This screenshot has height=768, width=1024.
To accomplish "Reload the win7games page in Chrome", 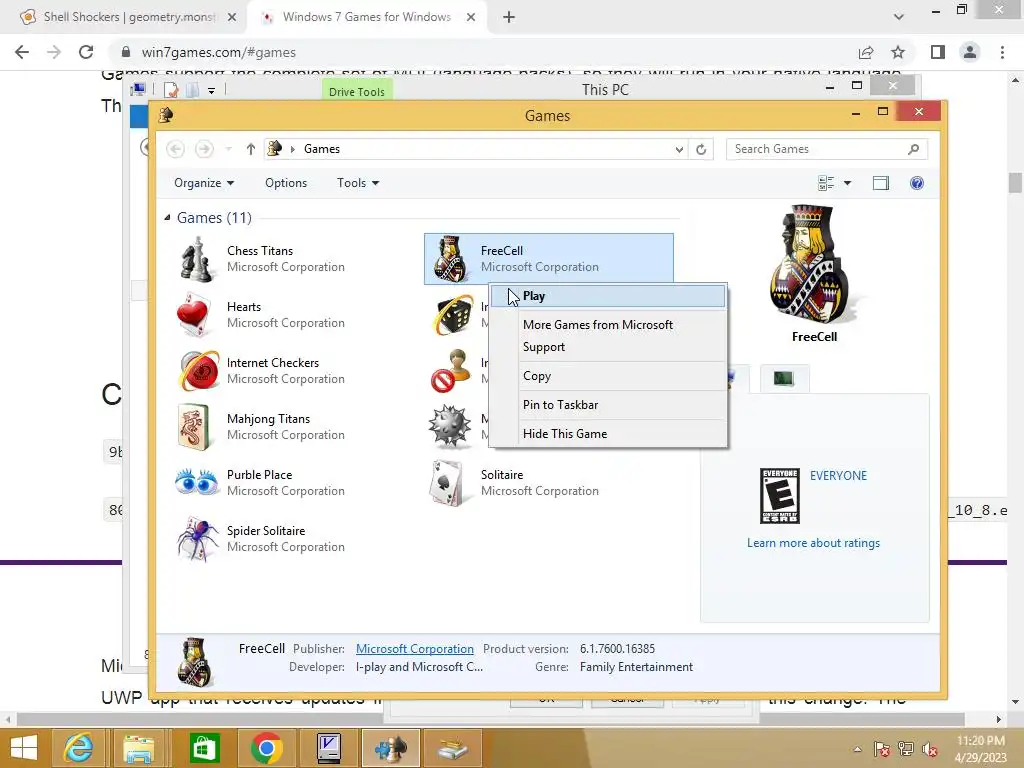I will [x=86, y=52].
